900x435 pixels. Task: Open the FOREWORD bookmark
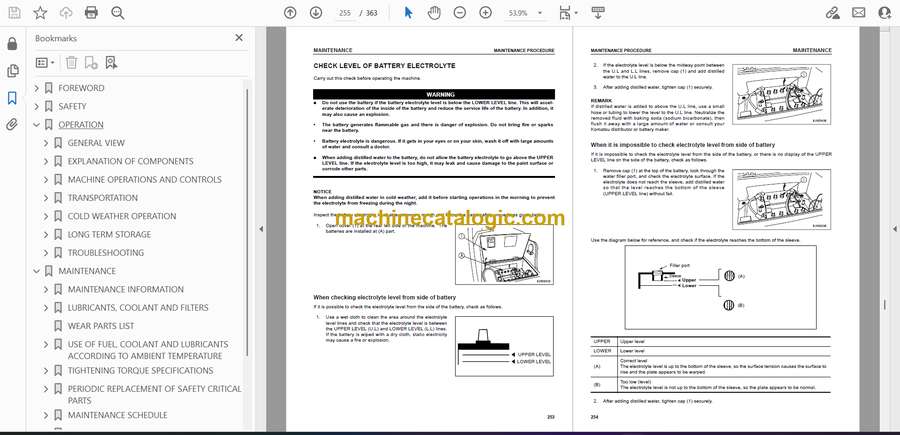82,88
